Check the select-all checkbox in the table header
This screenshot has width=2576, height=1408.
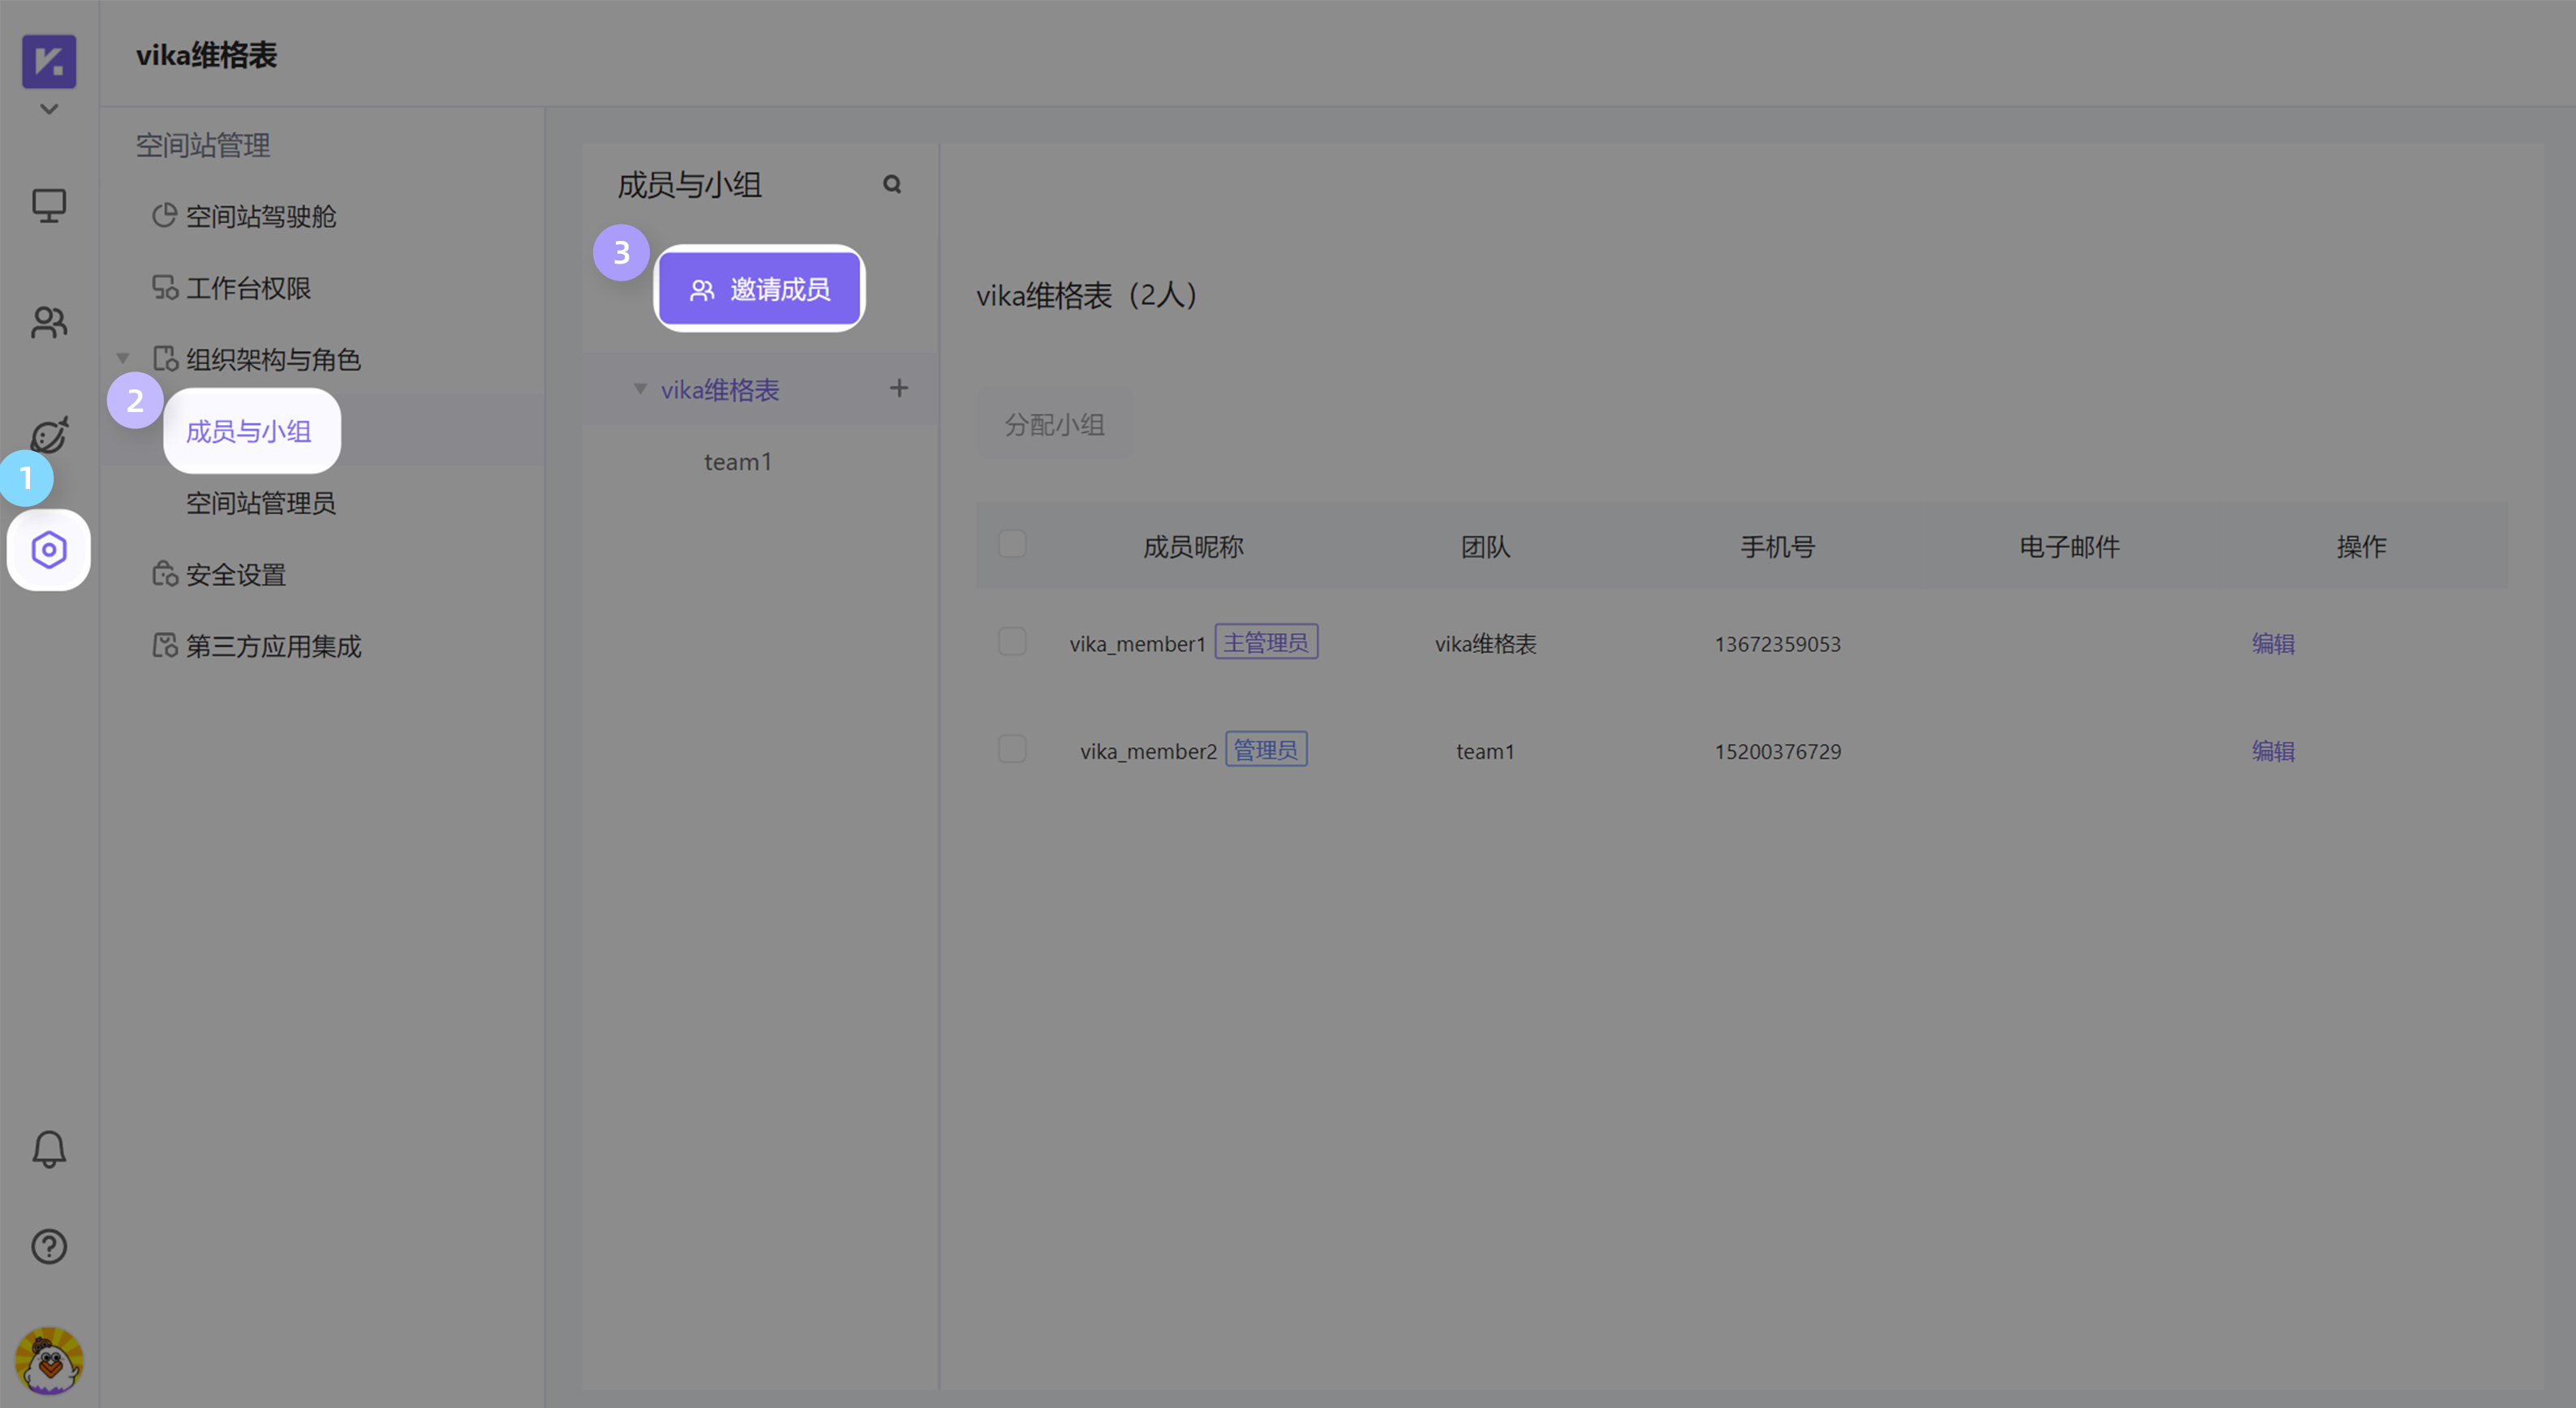coord(1012,543)
